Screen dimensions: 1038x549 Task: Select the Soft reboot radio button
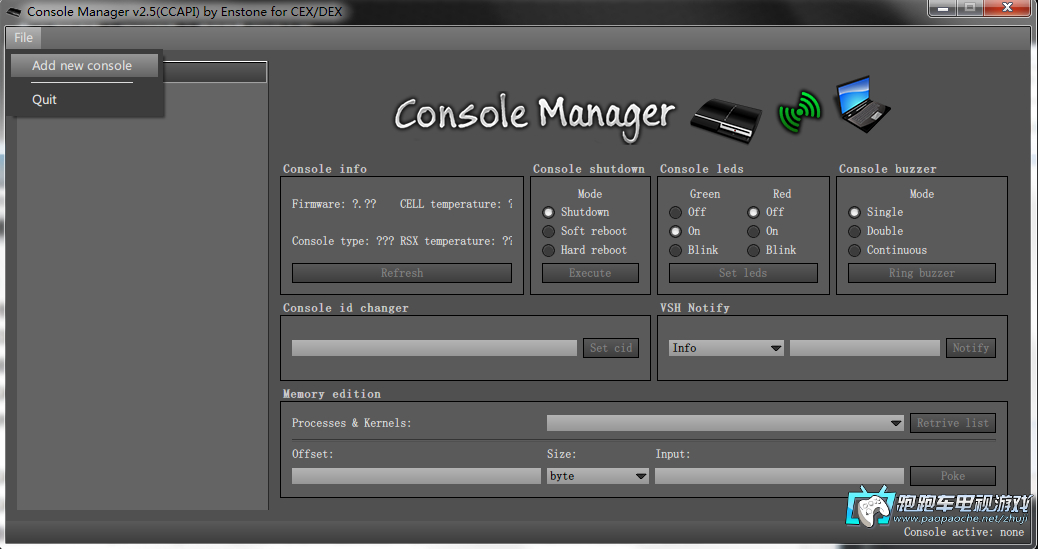[x=548, y=231]
